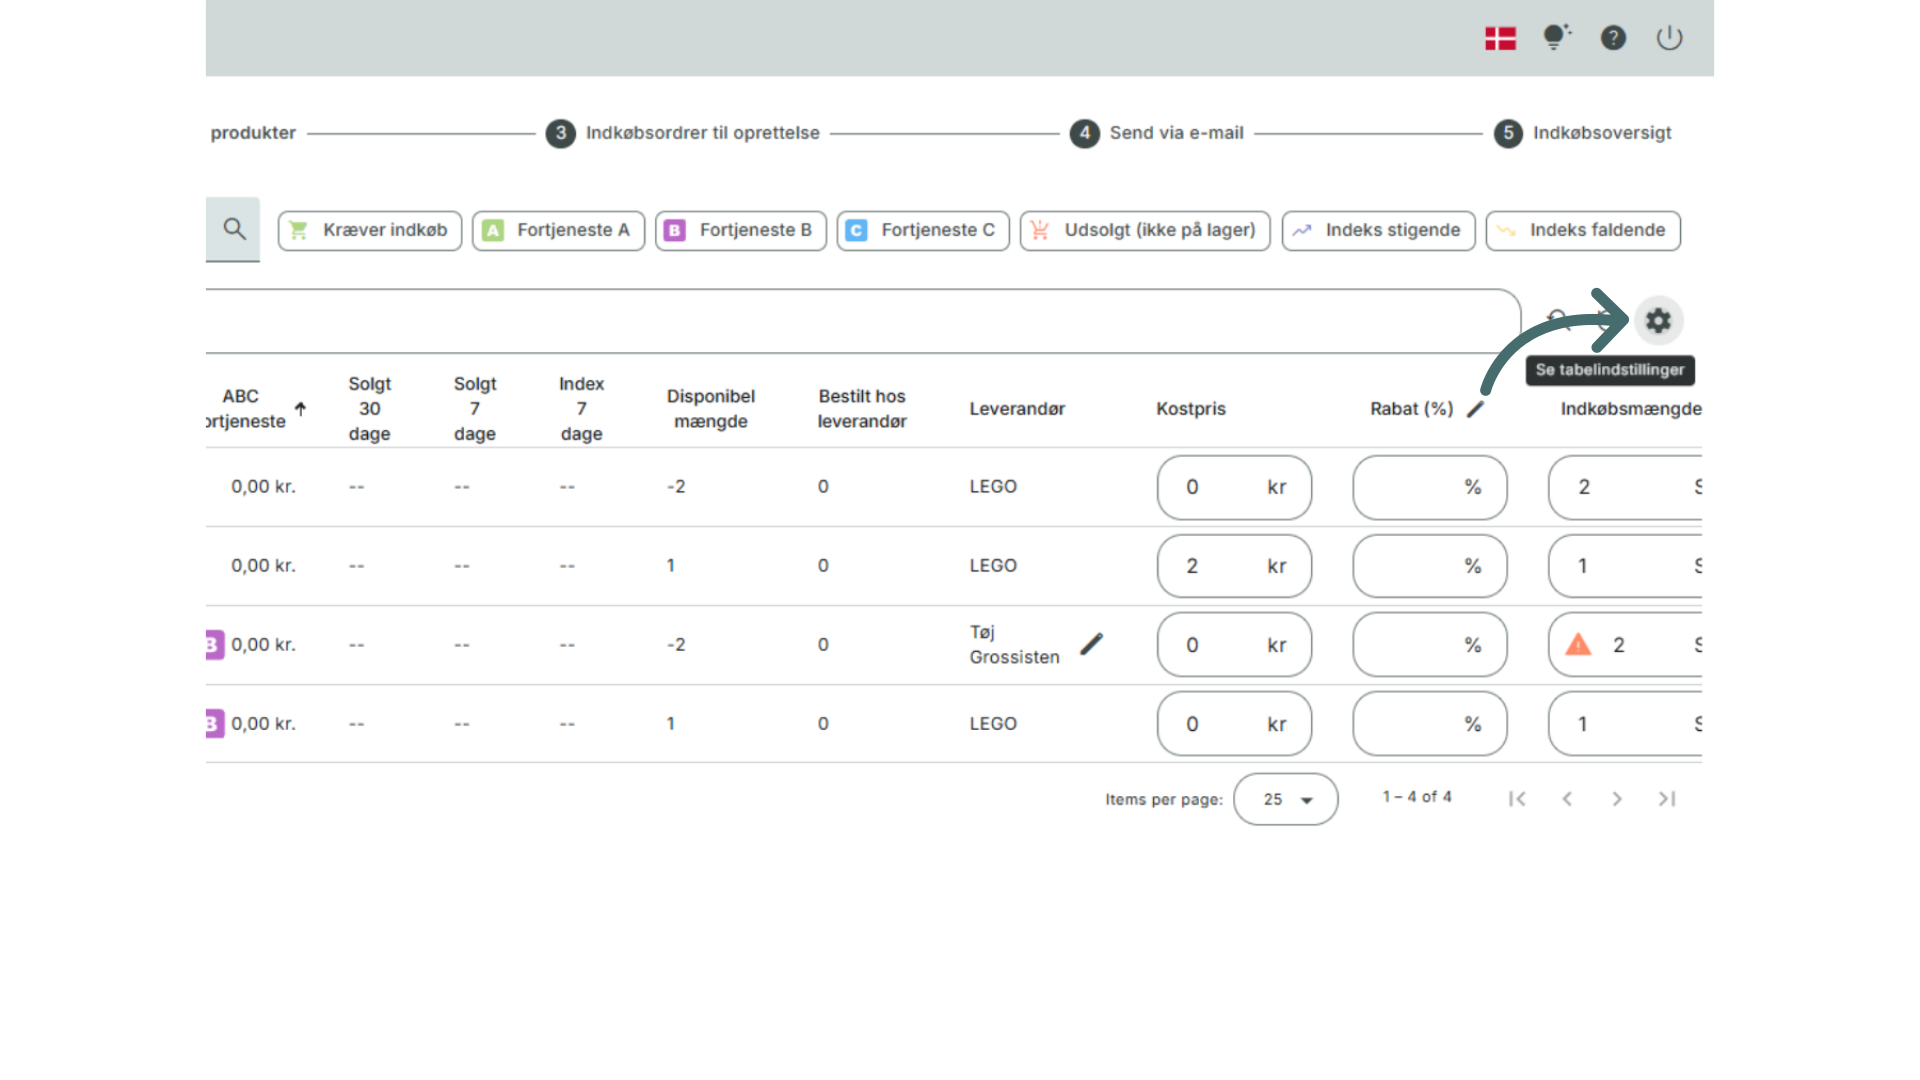1920x1080 pixels.
Task: Jump to last page button
Action: click(x=1666, y=799)
